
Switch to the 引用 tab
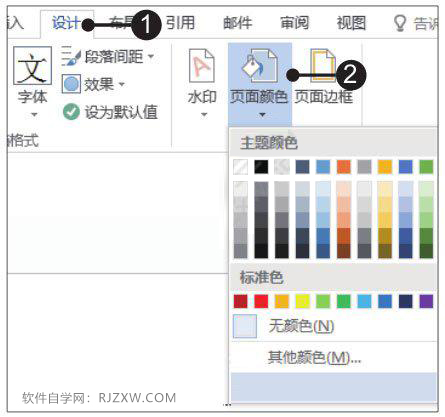tap(180, 23)
